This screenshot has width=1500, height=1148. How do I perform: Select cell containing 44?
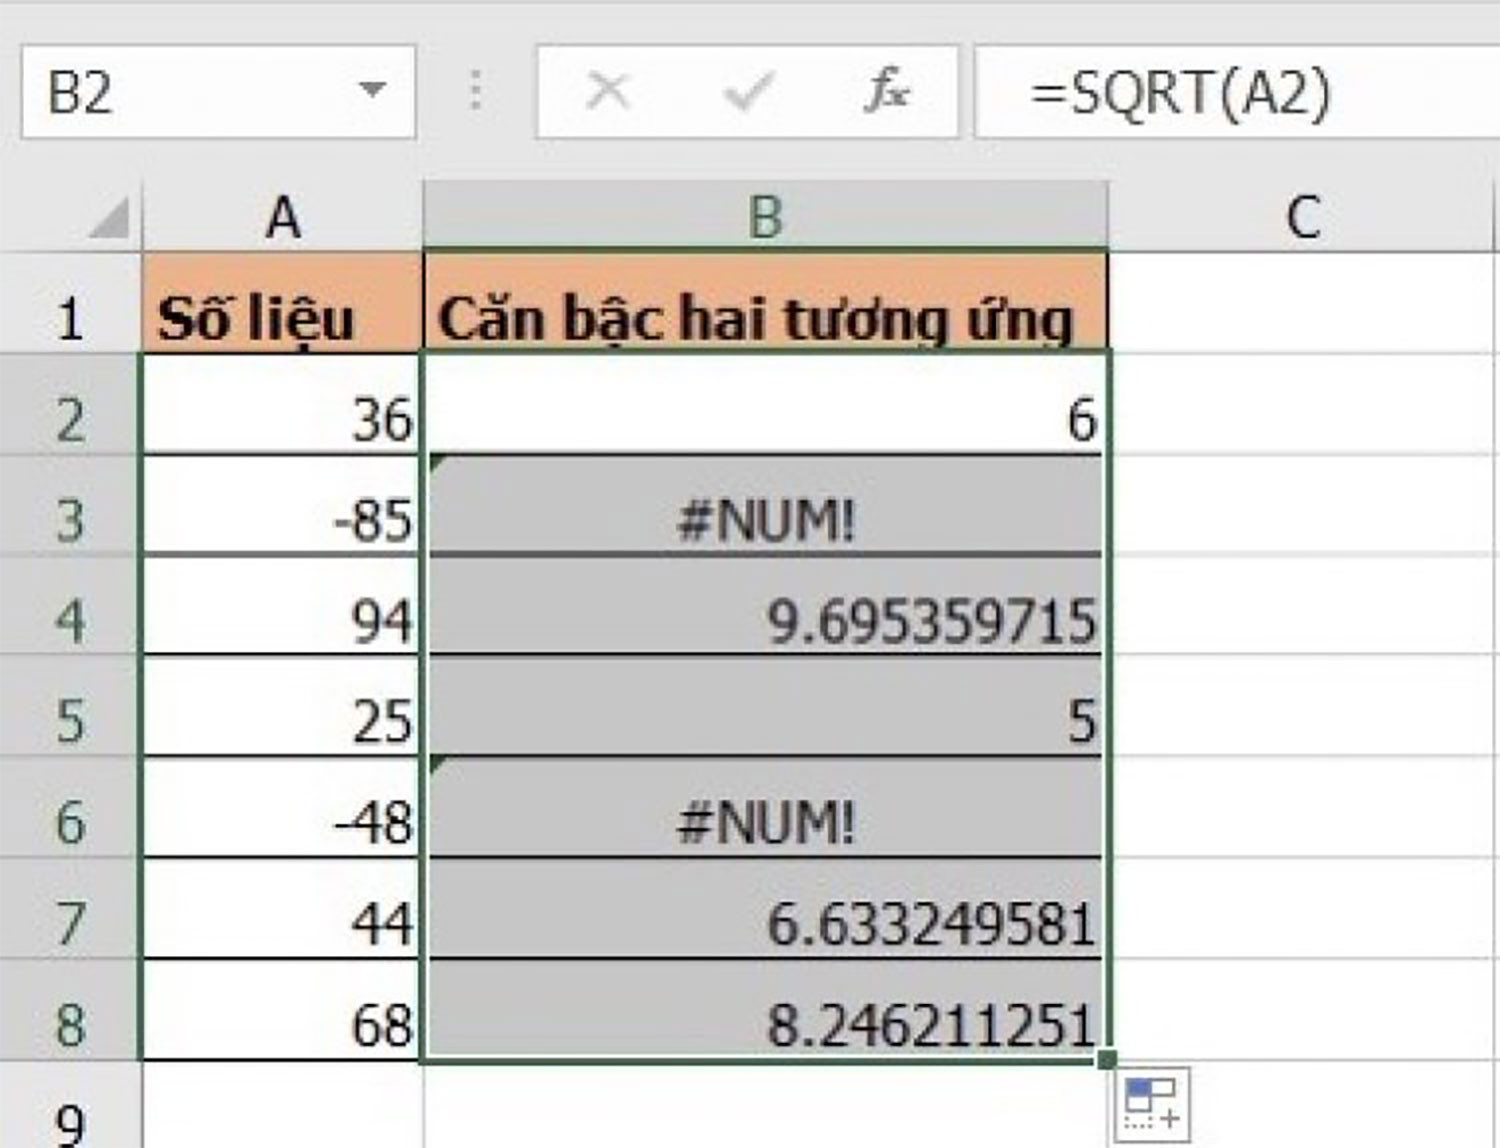(x=282, y=909)
